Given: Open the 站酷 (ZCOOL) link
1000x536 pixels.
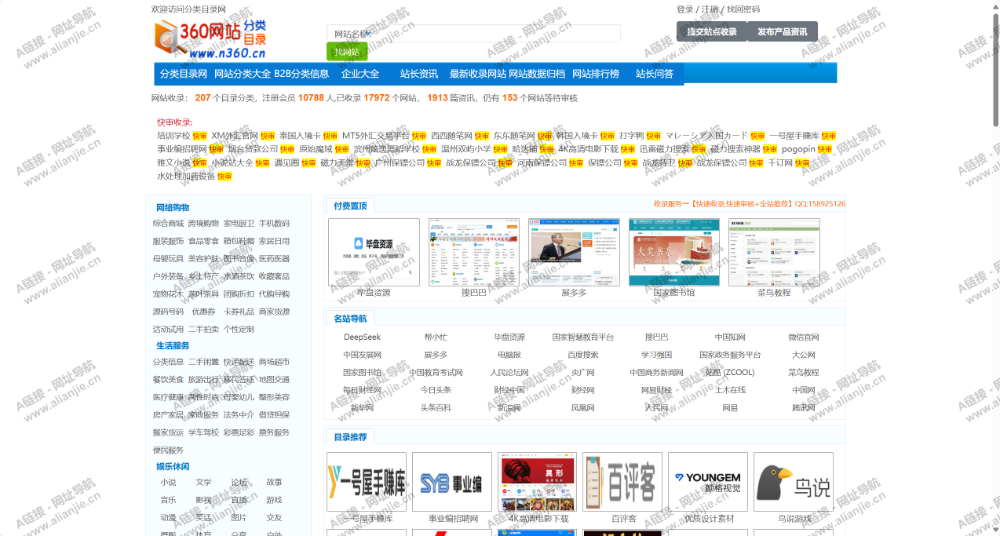Looking at the screenshot, I should pyautogui.click(x=730, y=373).
